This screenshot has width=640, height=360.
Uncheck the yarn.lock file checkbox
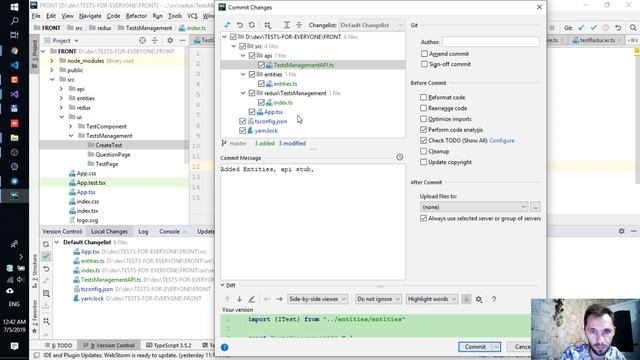(x=242, y=131)
